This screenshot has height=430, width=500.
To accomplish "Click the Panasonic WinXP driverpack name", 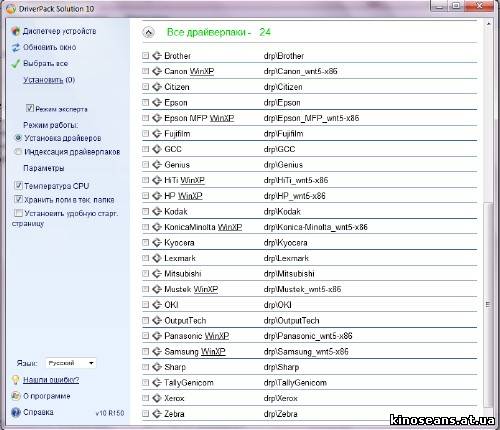I will click(x=197, y=336).
